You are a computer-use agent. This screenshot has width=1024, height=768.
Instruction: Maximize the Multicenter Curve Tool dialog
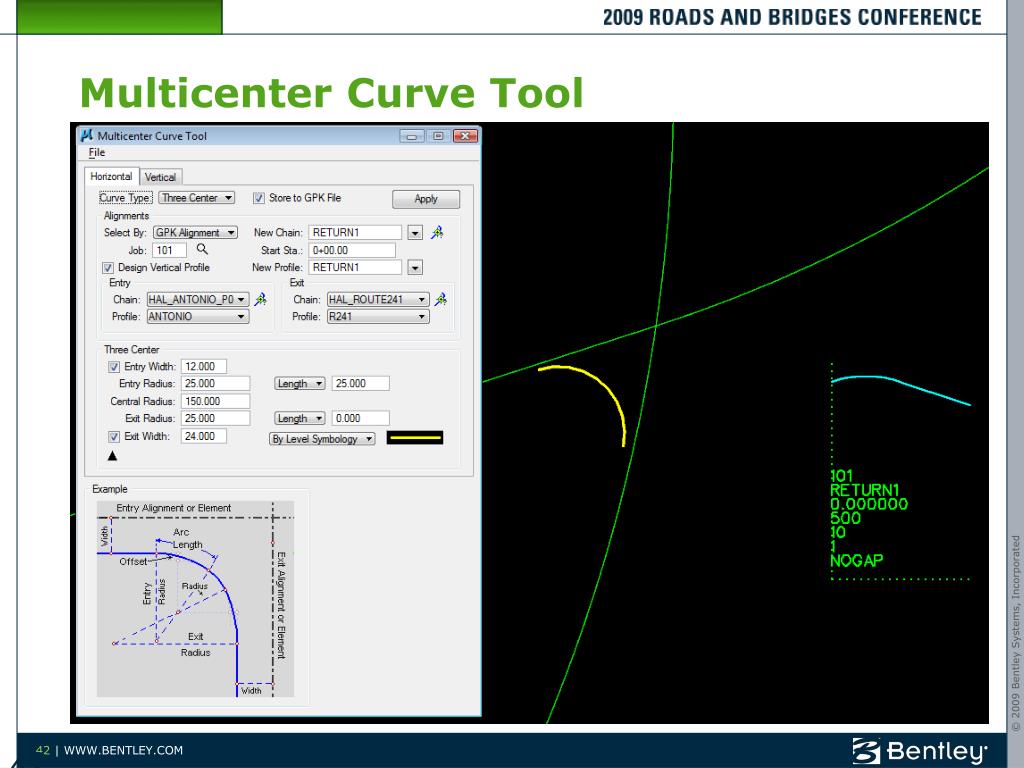(438, 136)
